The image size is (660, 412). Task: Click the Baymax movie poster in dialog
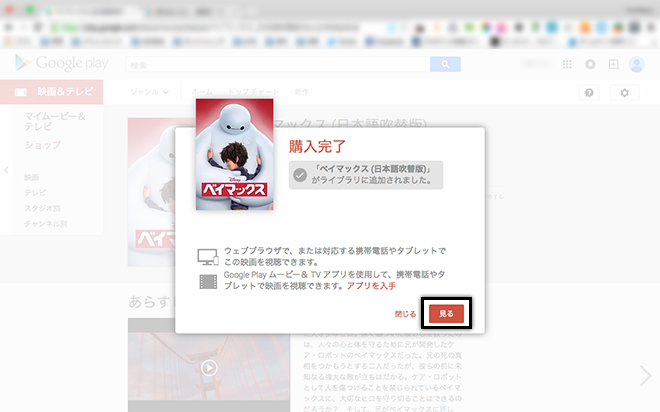(x=234, y=154)
